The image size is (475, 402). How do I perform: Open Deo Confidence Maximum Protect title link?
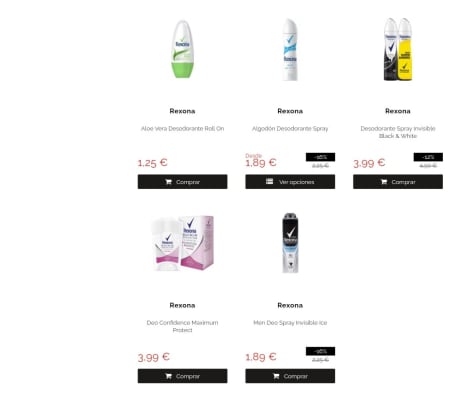coord(182,326)
